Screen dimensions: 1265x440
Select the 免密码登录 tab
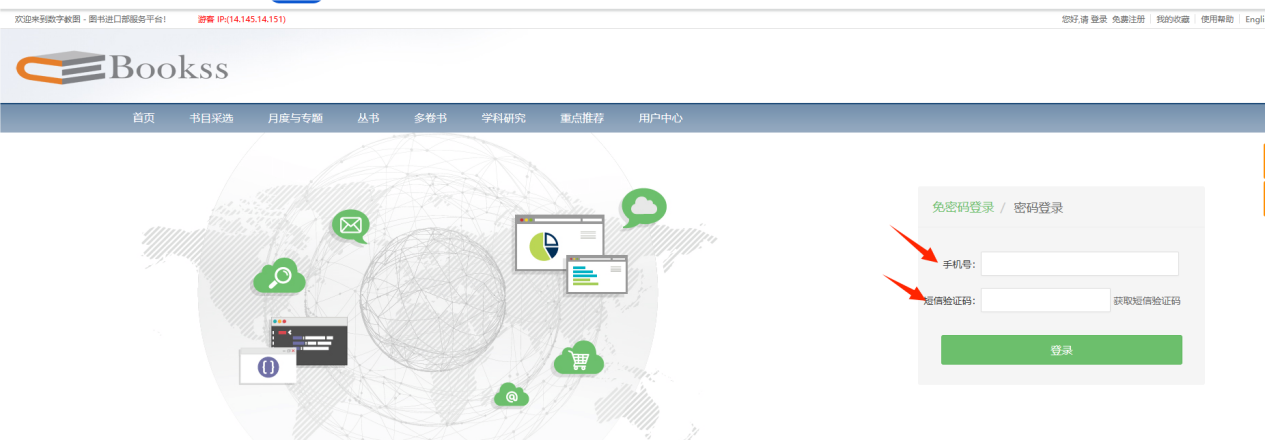[x=963, y=208]
